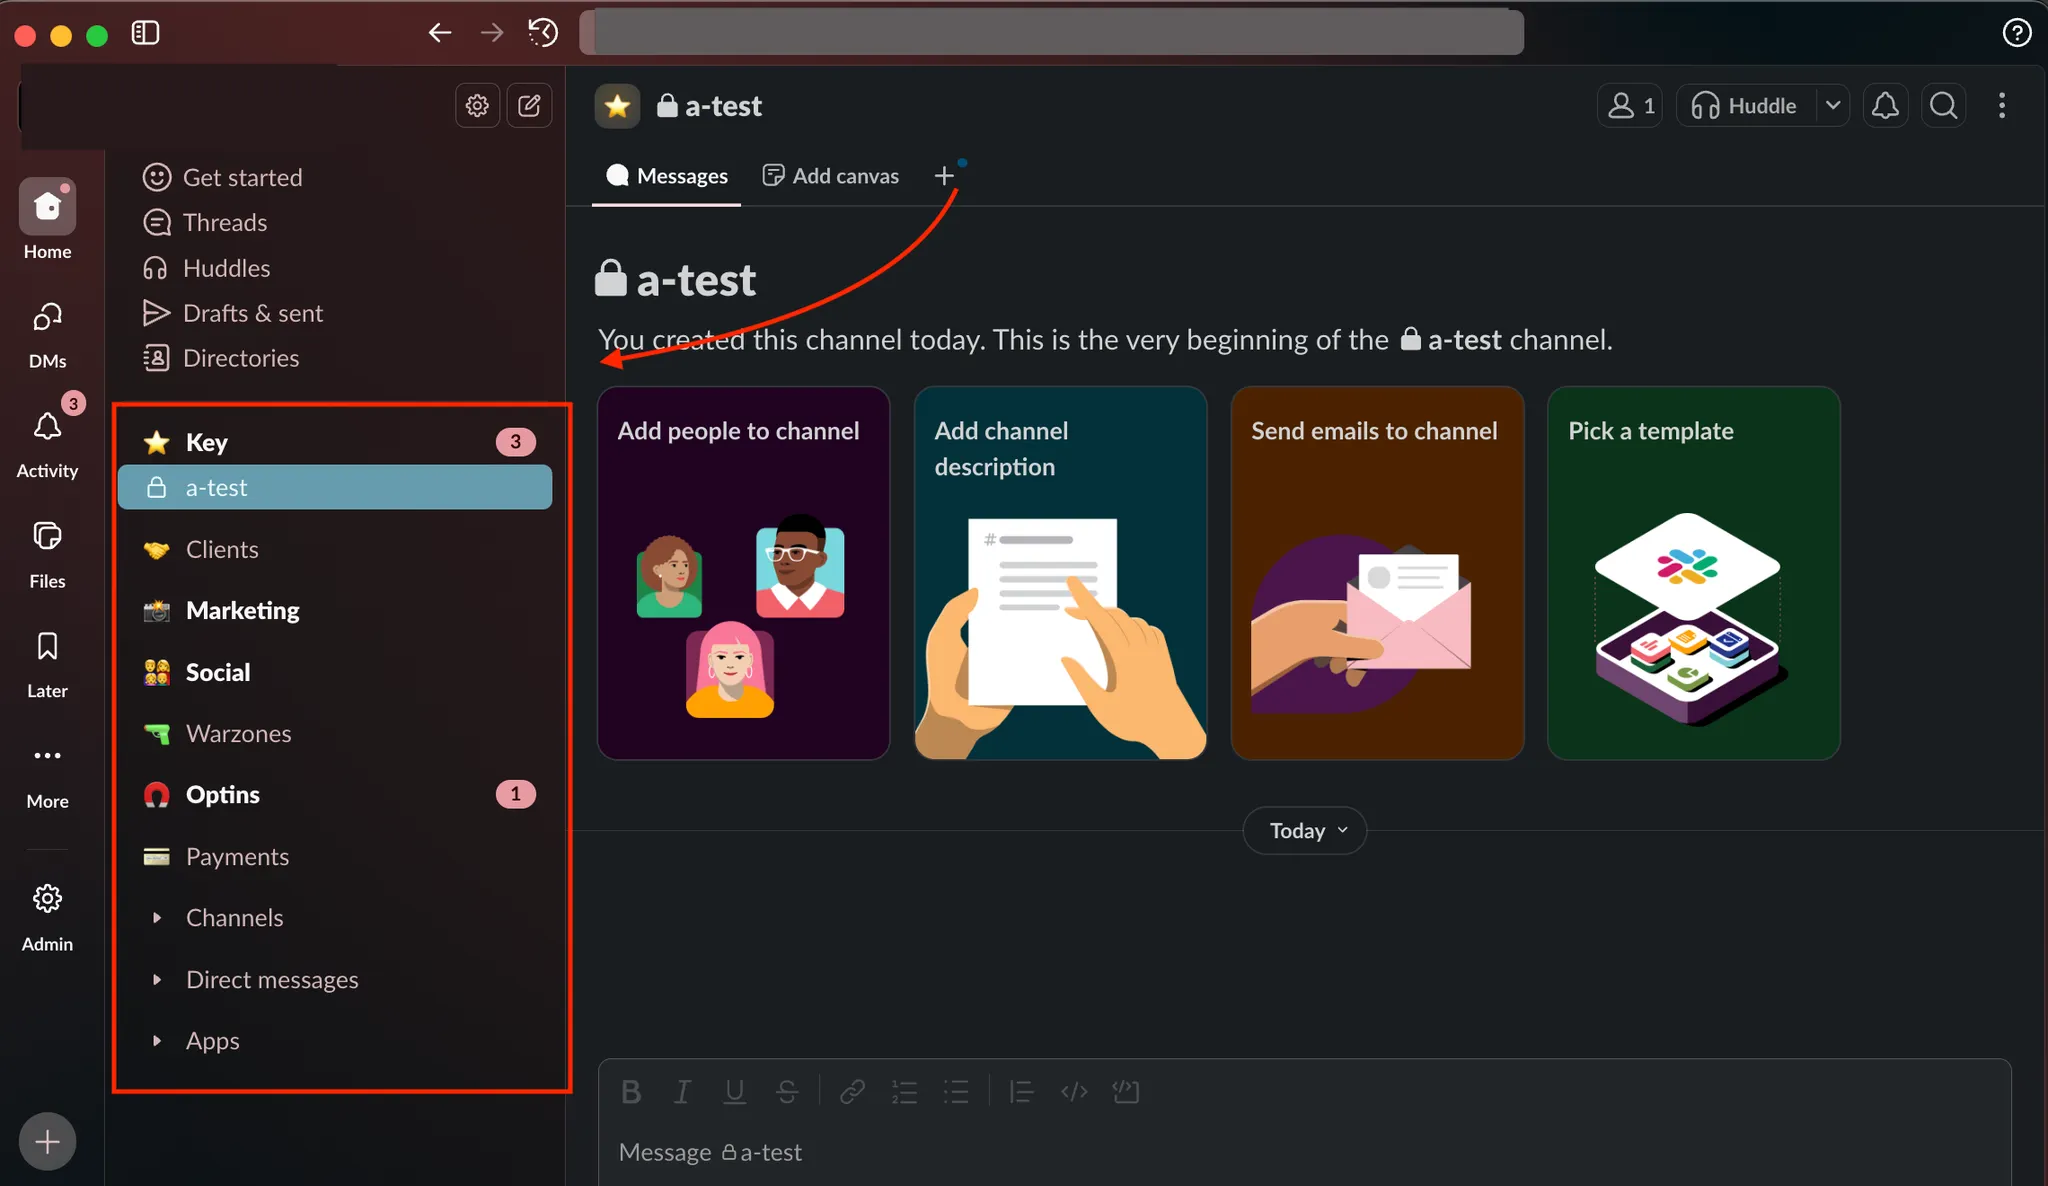Image resolution: width=2048 pixels, height=1186 pixels.
Task: Click the Today date jump button
Action: (1304, 831)
